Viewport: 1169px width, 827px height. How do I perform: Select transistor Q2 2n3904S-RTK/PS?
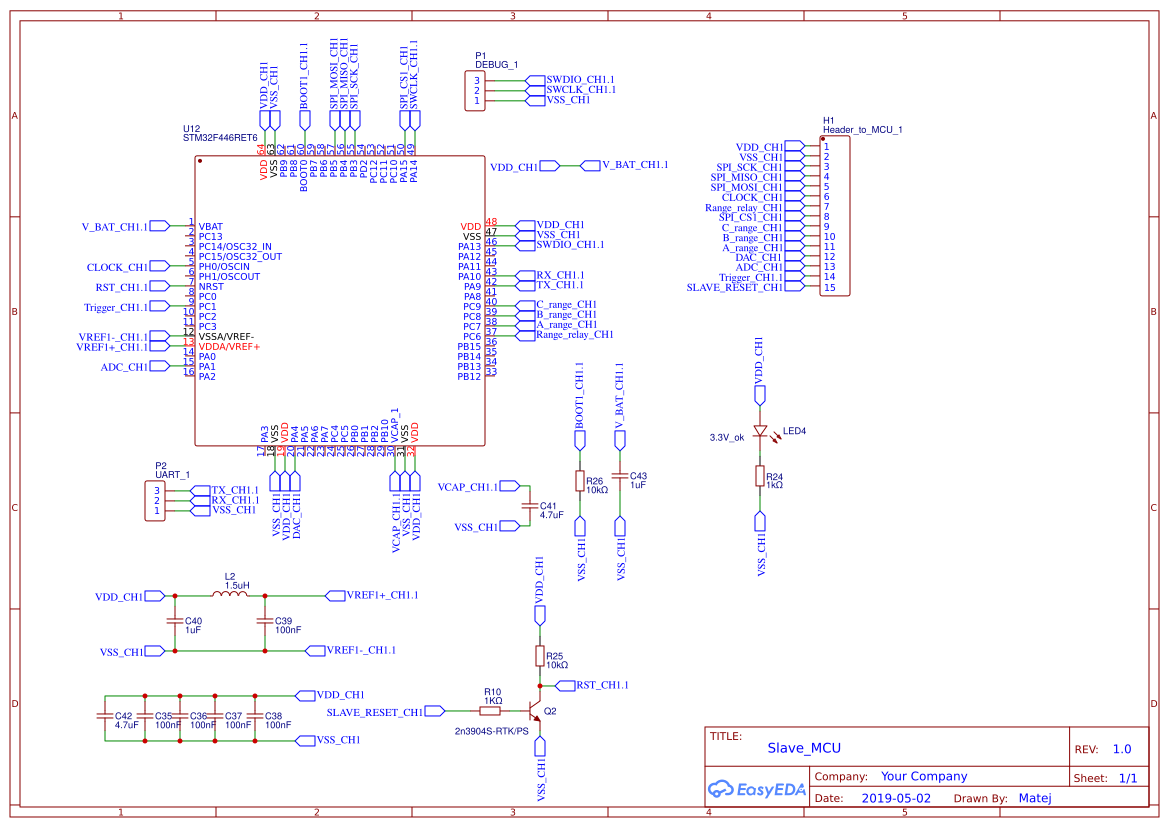pos(533,713)
